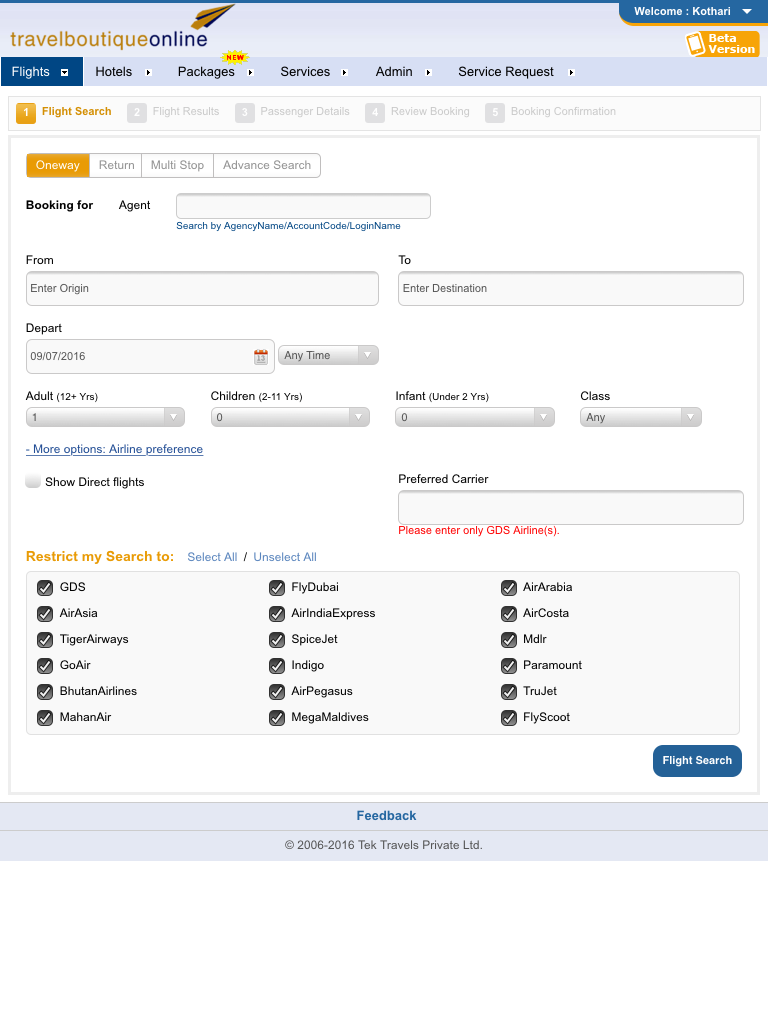The width and height of the screenshot is (768, 1024).
Task: Uncheck the AirIndiaExpress checkbox
Action: pos(277,614)
